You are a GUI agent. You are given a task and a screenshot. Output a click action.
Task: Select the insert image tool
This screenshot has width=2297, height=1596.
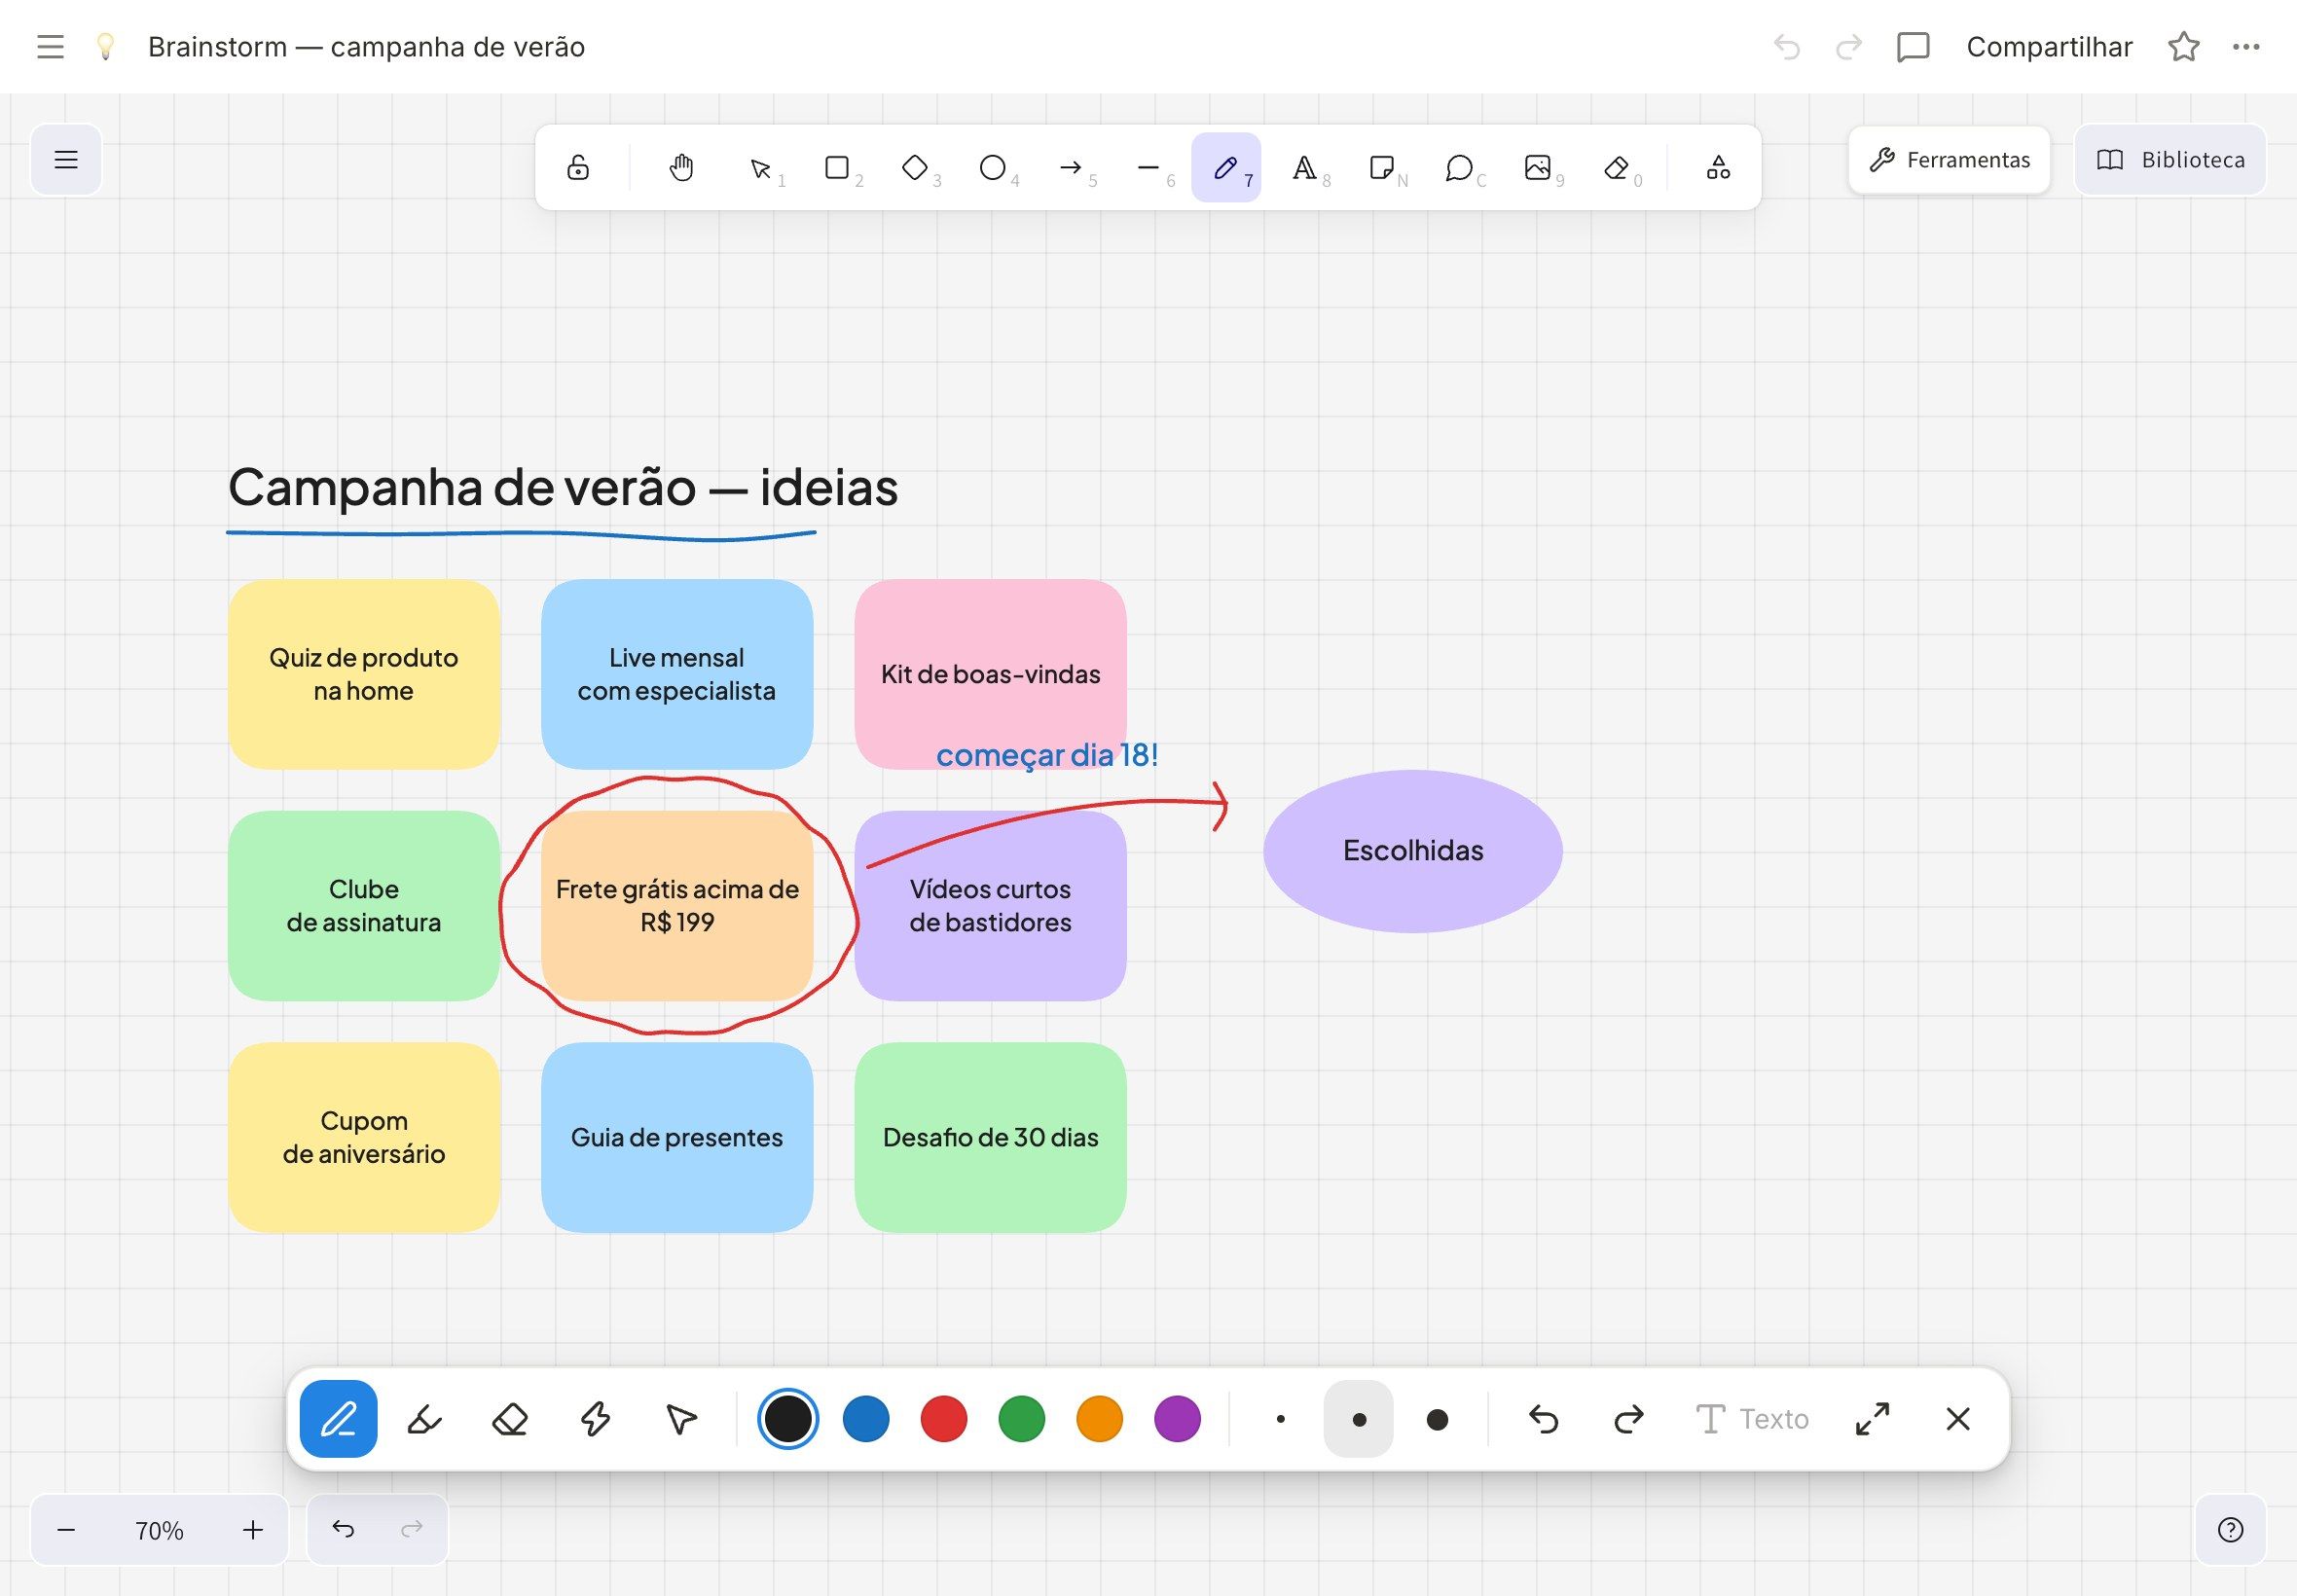(x=1538, y=167)
